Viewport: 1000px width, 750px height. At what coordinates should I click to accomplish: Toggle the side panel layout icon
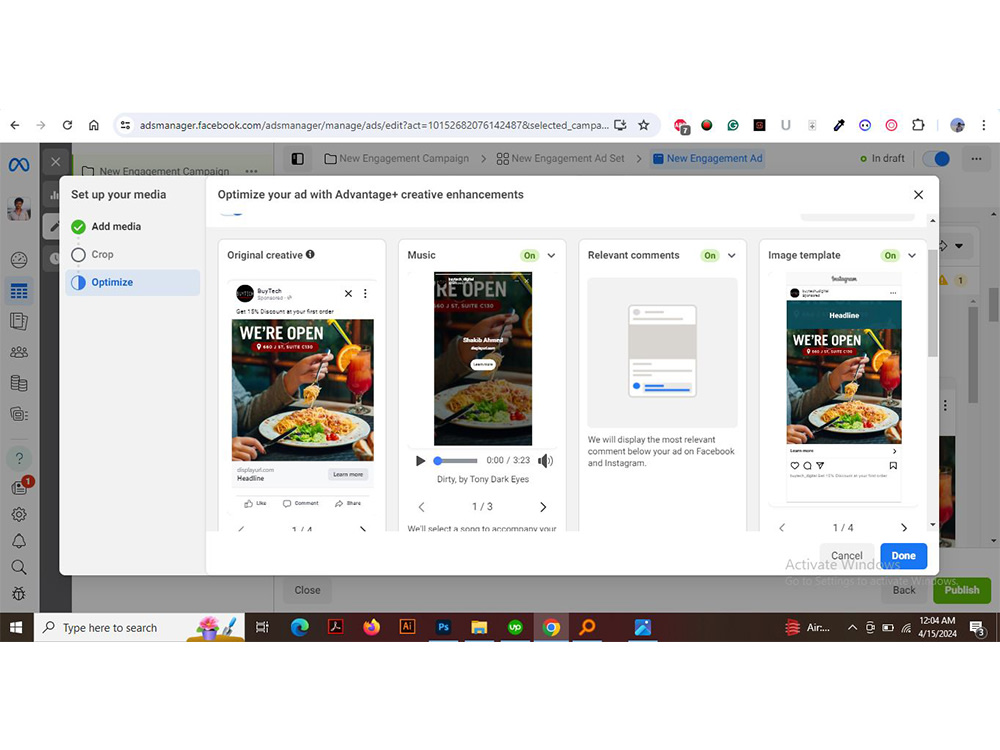point(297,159)
